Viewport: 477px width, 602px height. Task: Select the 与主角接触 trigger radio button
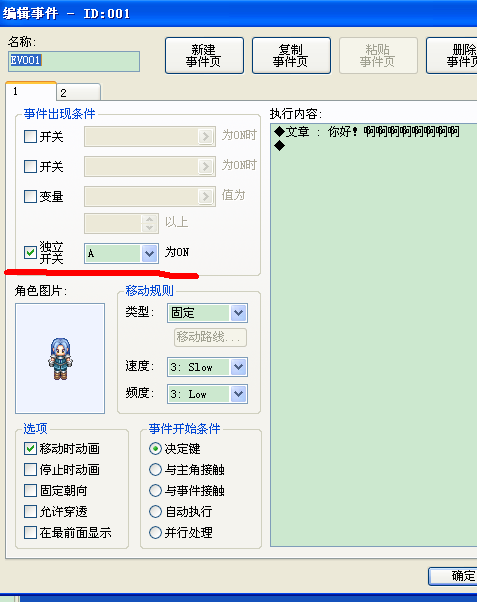point(155,469)
